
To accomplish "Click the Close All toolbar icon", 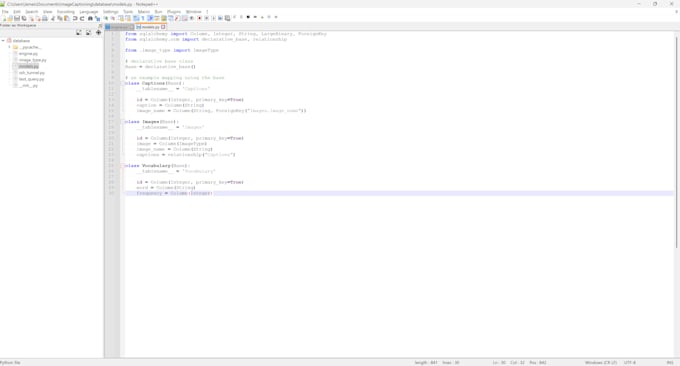I will tap(38, 18).
